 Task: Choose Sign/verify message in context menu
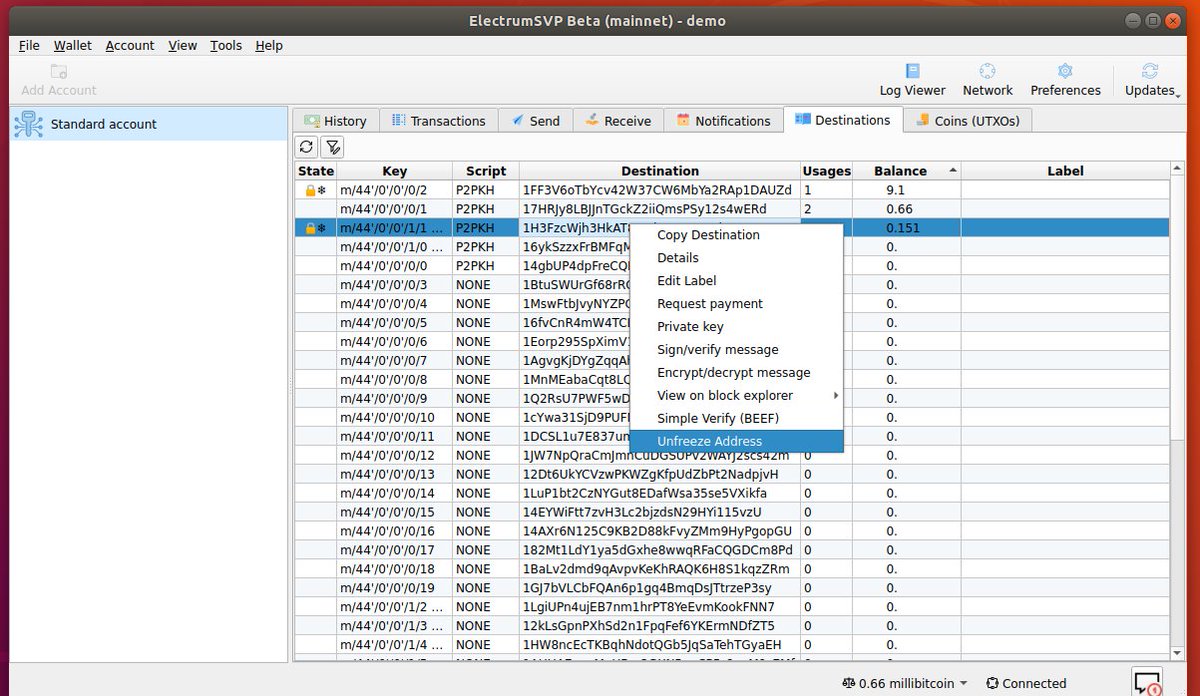[x=736, y=350]
